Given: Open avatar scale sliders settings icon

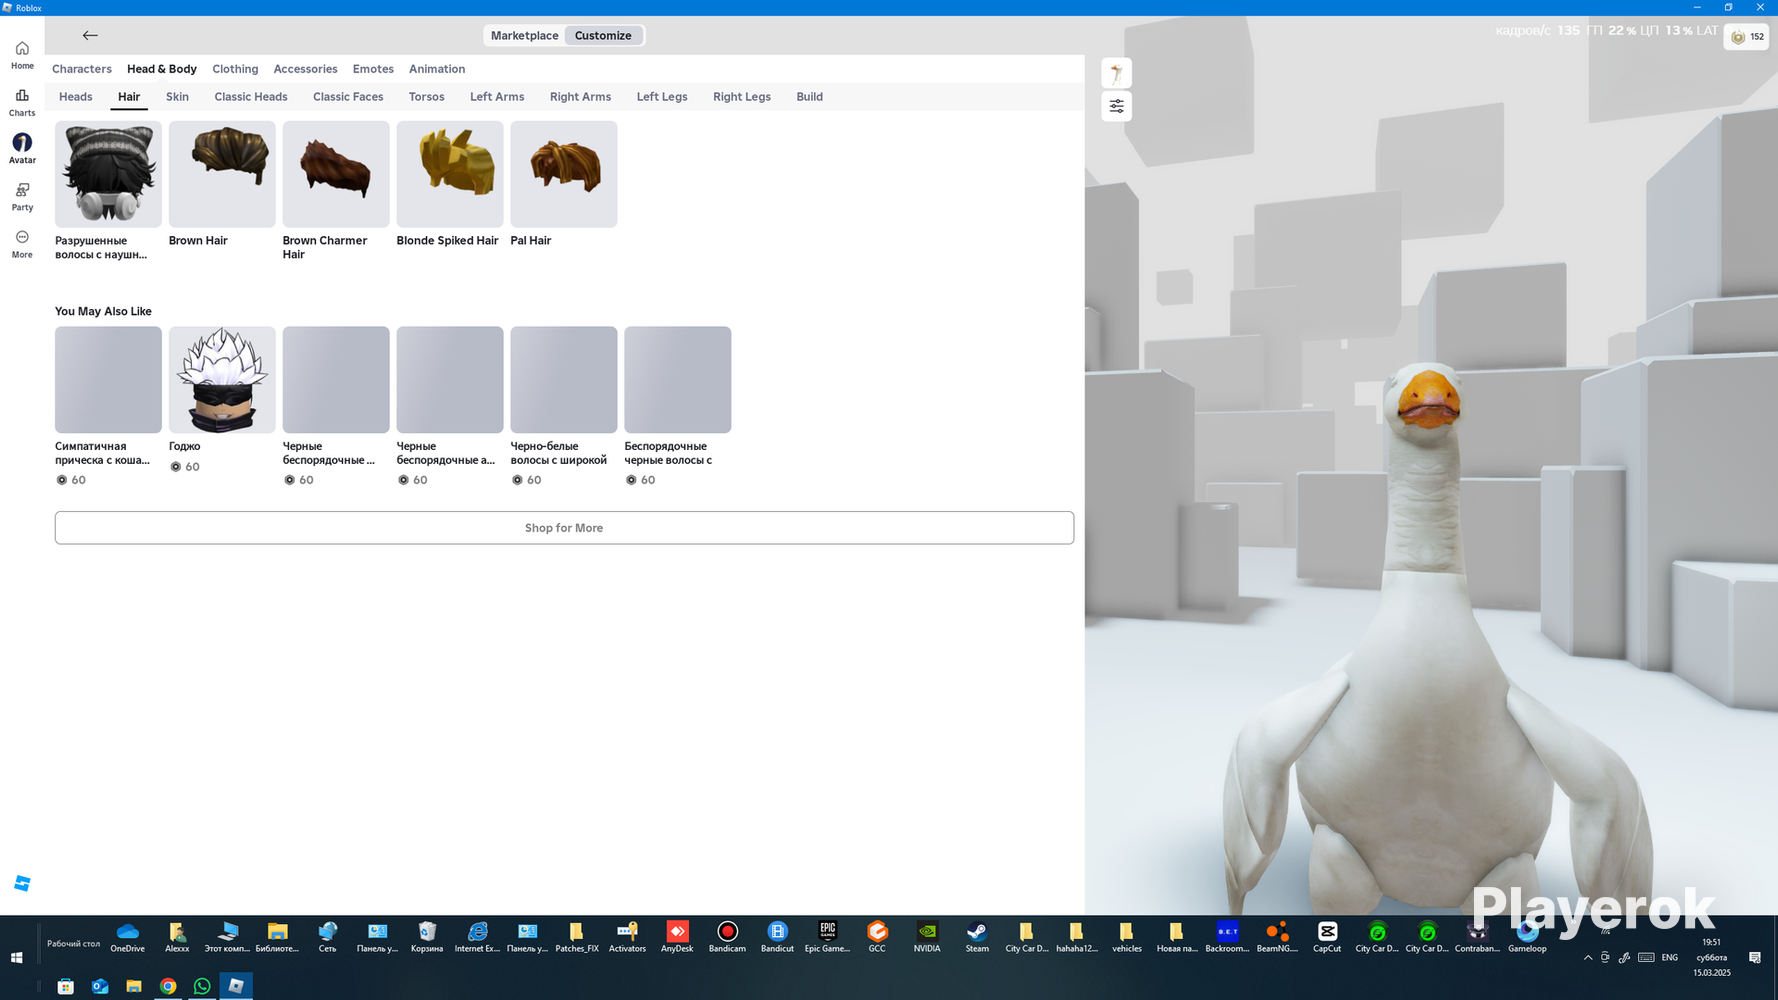Looking at the screenshot, I should [x=1117, y=106].
